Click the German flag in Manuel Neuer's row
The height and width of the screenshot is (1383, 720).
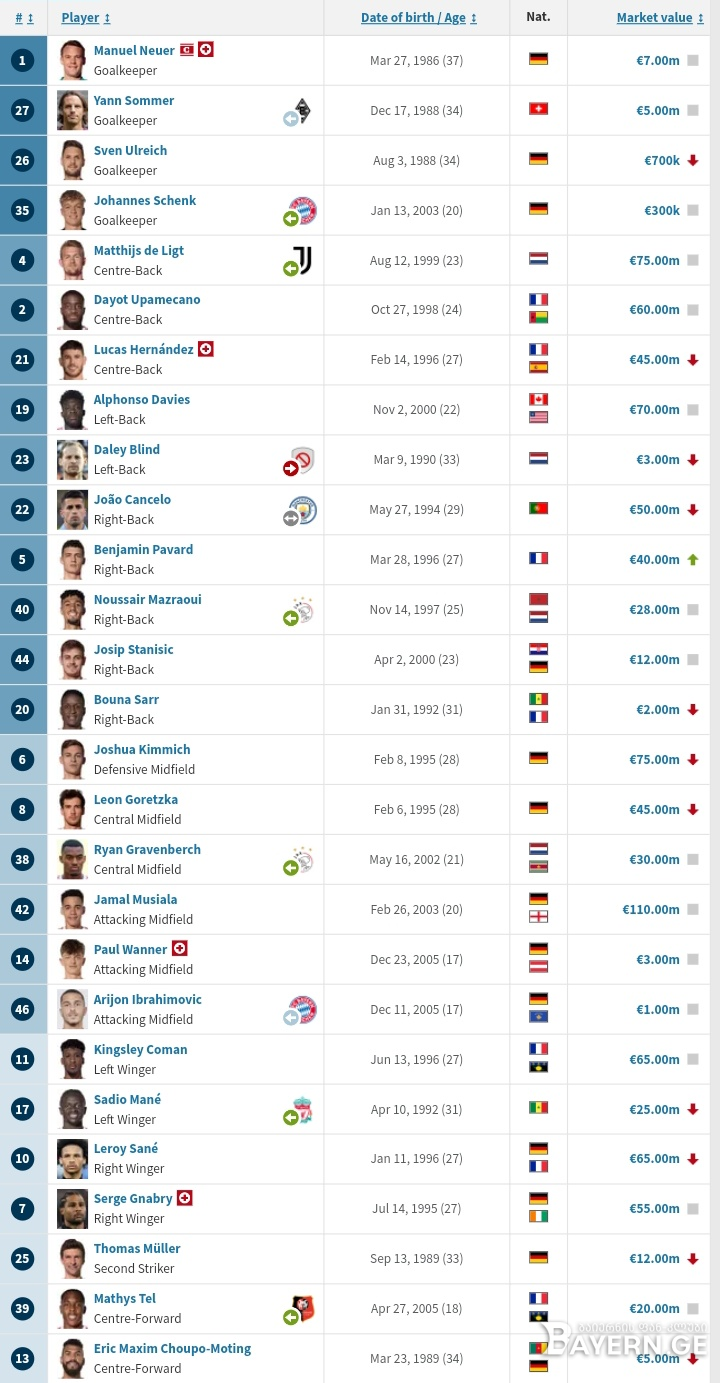pos(538,59)
